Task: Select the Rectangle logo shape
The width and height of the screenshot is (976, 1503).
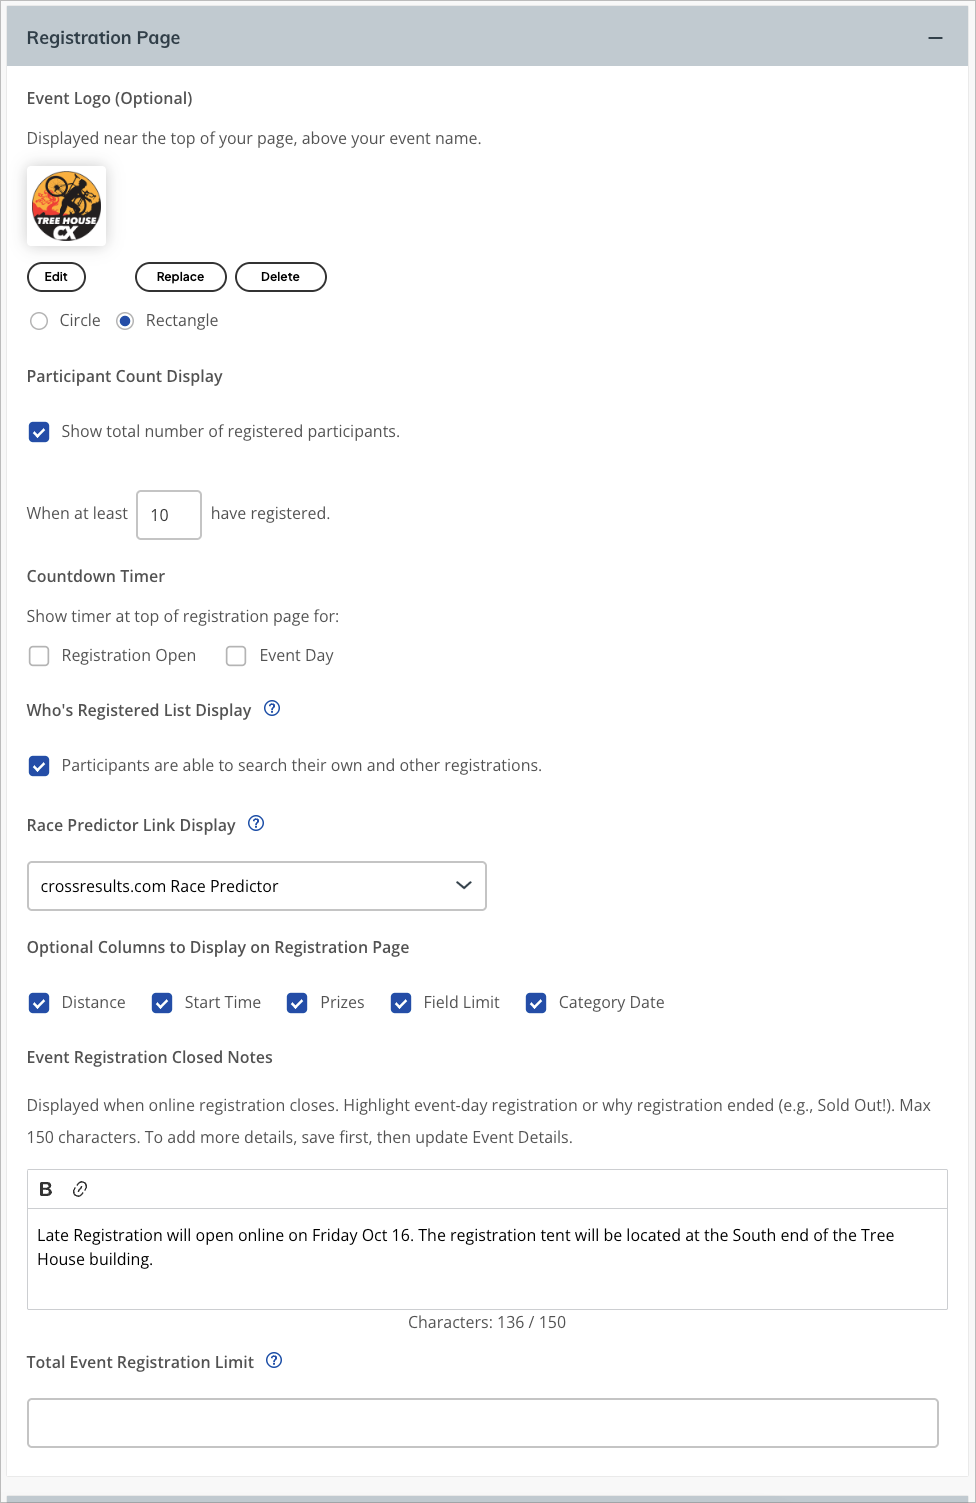Action: click(x=125, y=321)
